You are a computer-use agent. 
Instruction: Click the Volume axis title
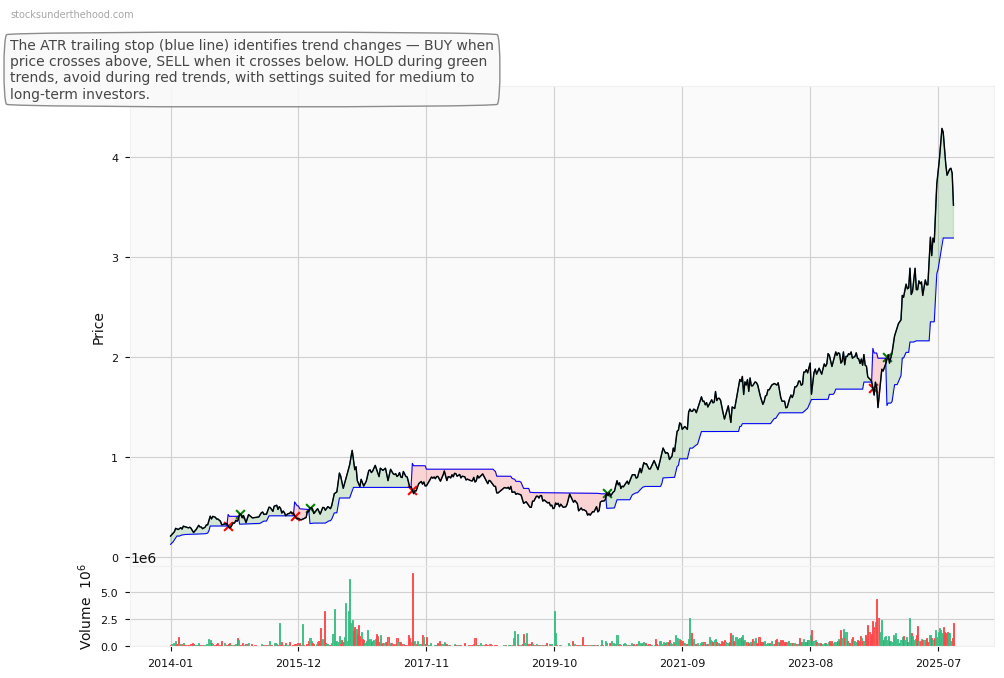pyautogui.click(x=86, y=607)
